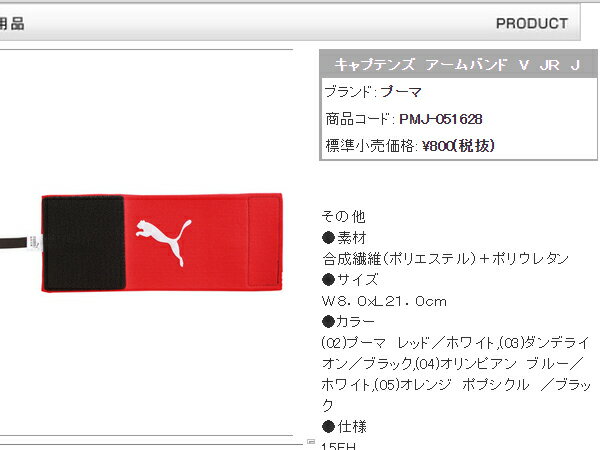
Task: Click the size text W8.0×L21.0cm
Action: click(384, 301)
